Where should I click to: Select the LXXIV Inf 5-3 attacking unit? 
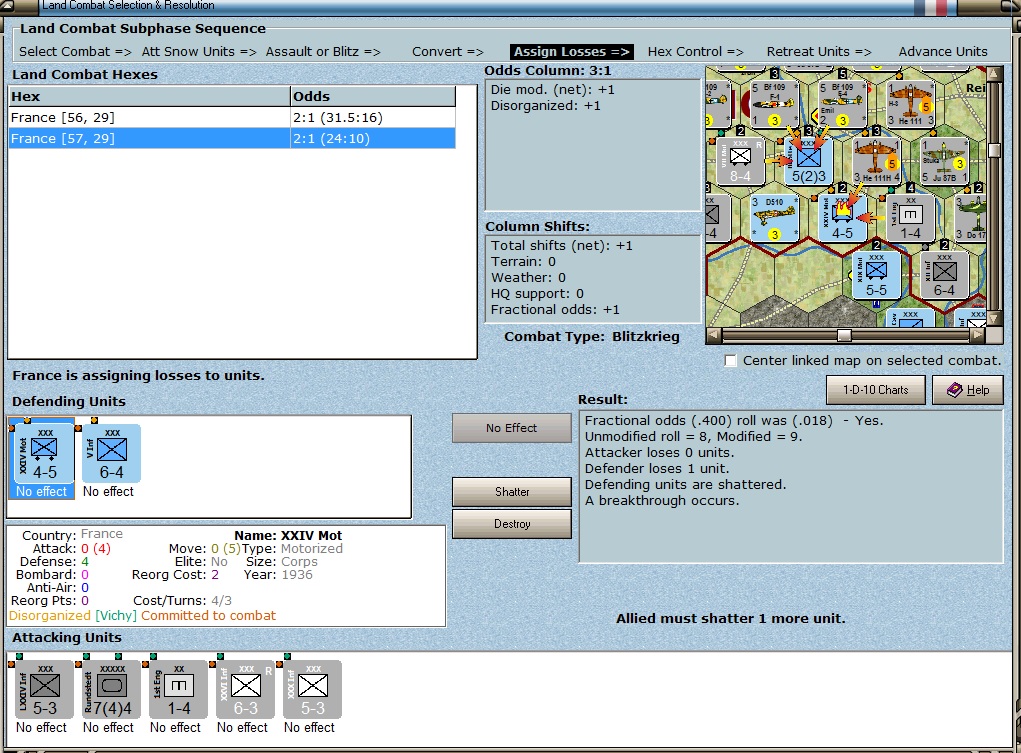click(44, 689)
